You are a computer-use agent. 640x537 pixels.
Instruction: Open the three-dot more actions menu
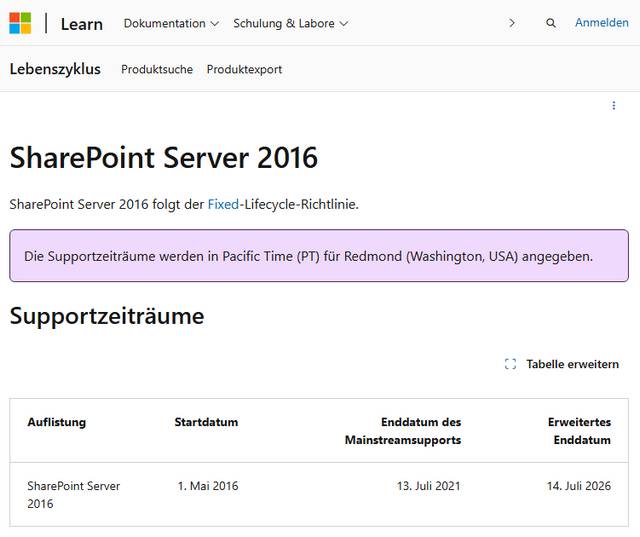pyautogui.click(x=613, y=106)
